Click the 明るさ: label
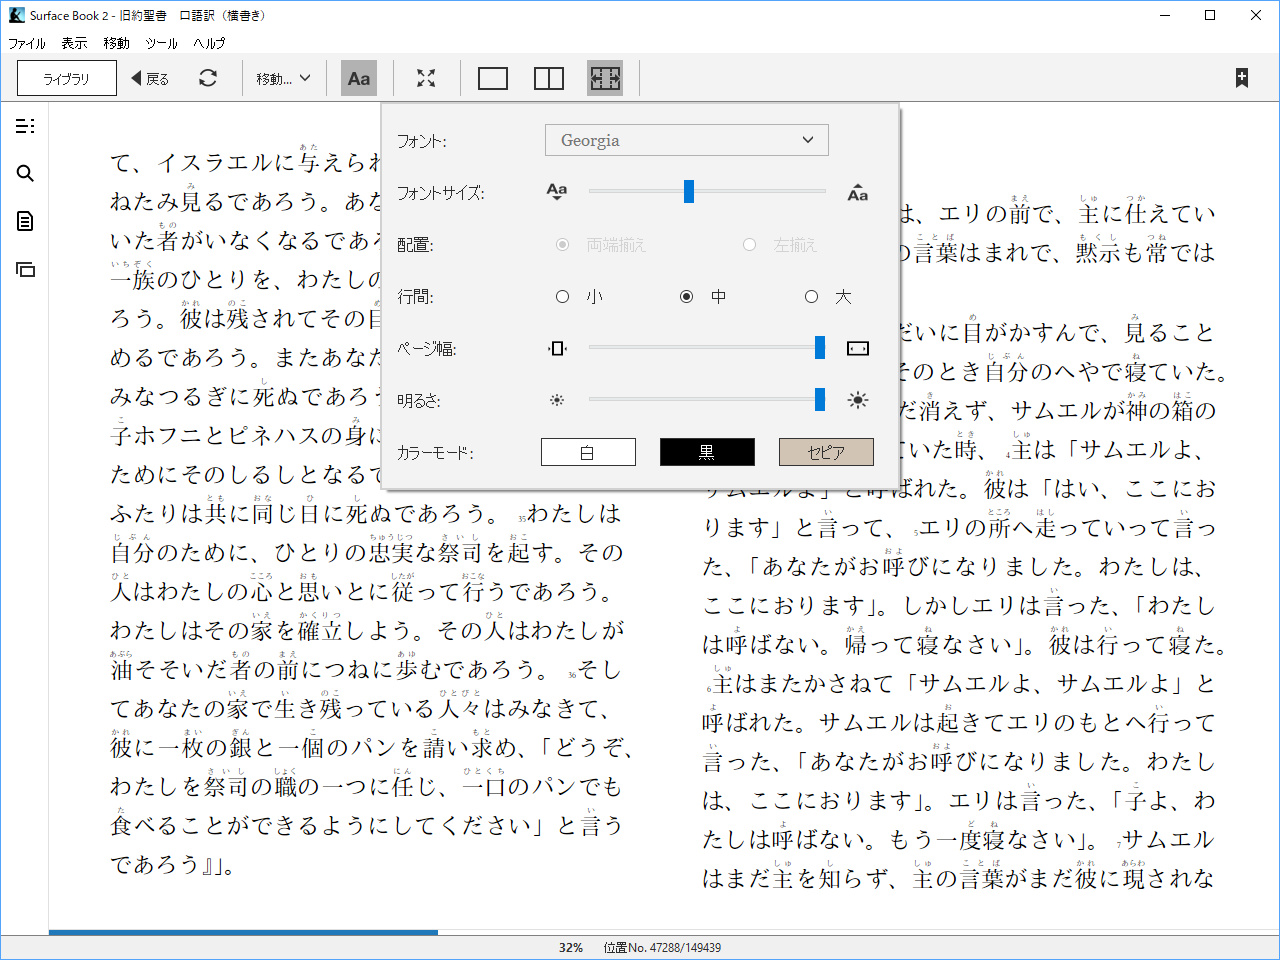Image resolution: width=1280 pixels, height=960 pixels. point(420,401)
